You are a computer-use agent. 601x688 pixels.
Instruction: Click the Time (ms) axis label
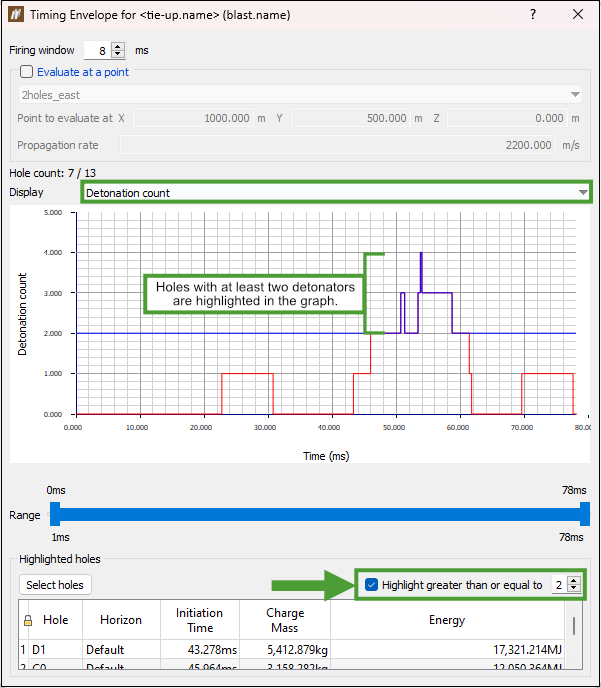pos(326,456)
